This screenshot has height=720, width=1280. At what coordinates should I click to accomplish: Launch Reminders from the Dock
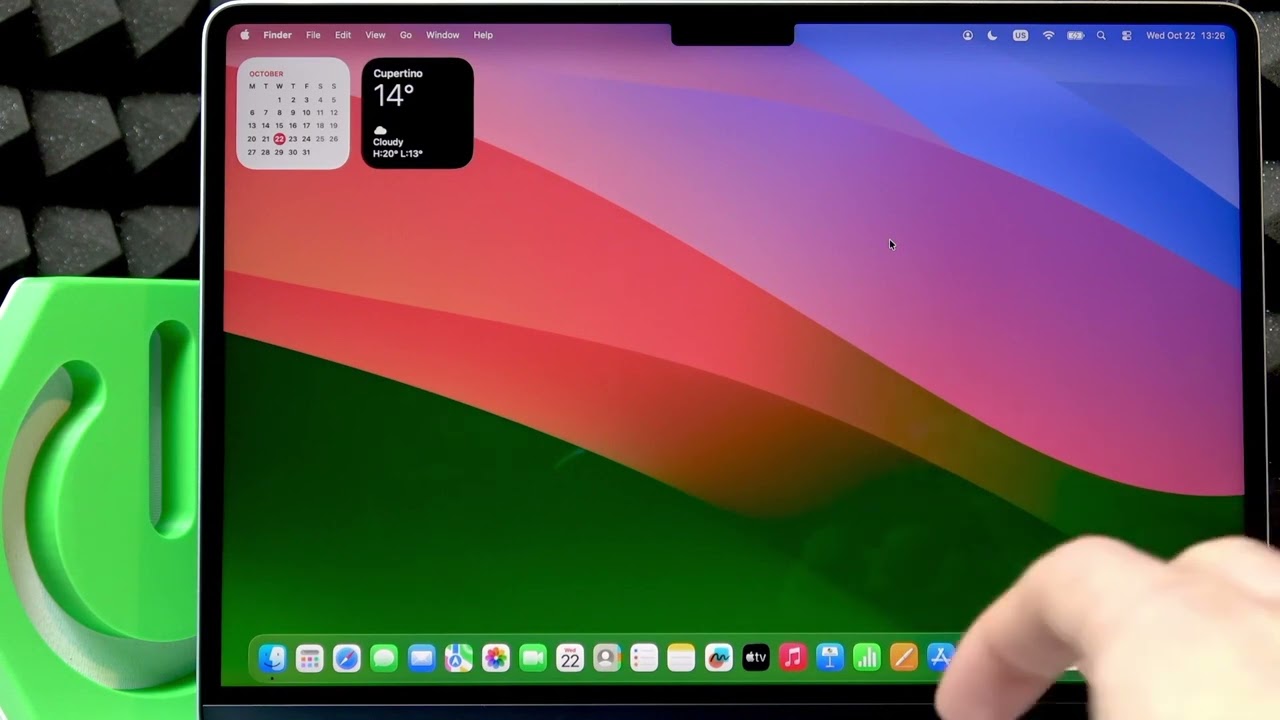[644, 657]
